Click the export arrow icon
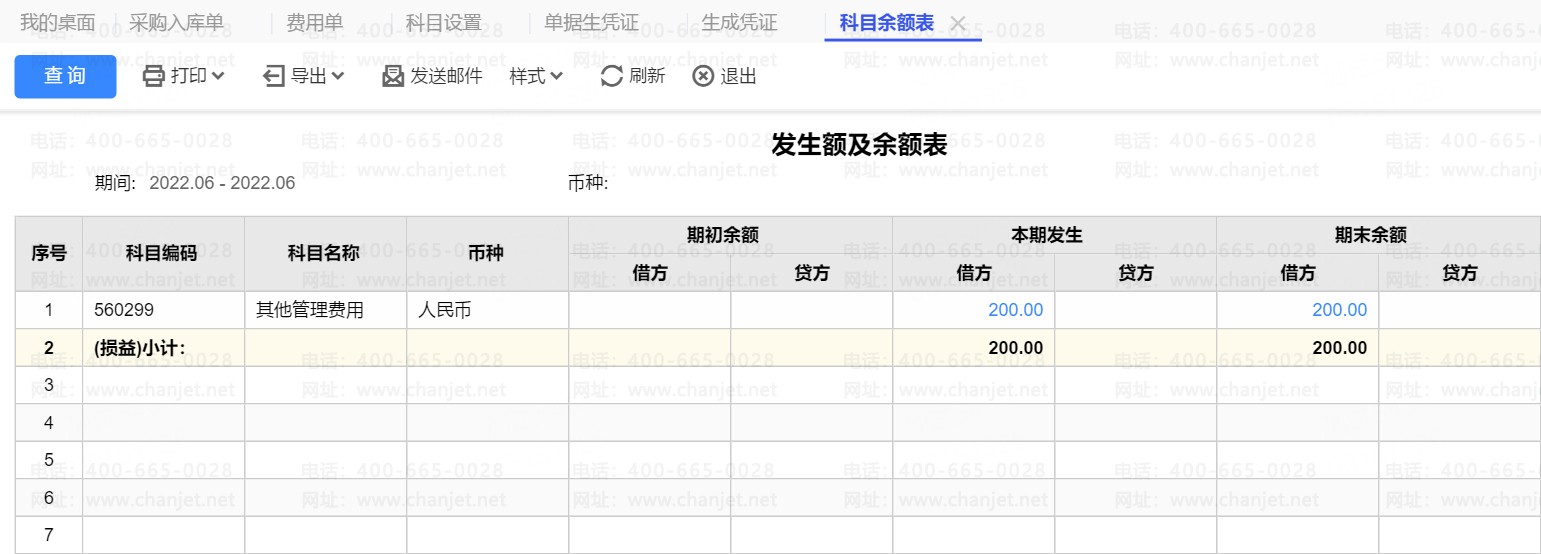 click(274, 76)
